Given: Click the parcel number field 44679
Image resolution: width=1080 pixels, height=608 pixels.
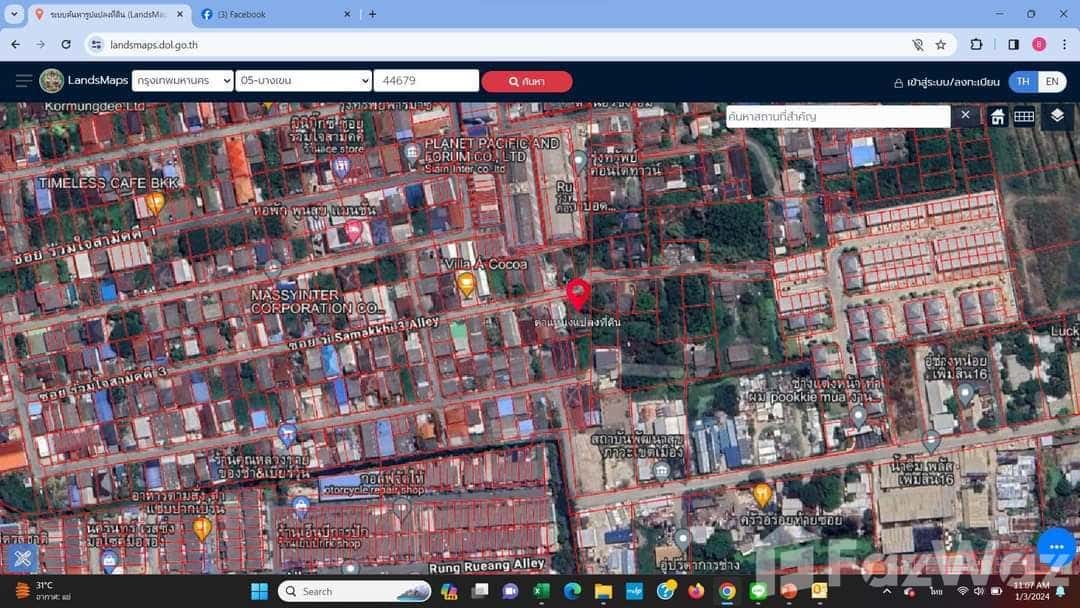Looking at the screenshot, I should [426, 81].
